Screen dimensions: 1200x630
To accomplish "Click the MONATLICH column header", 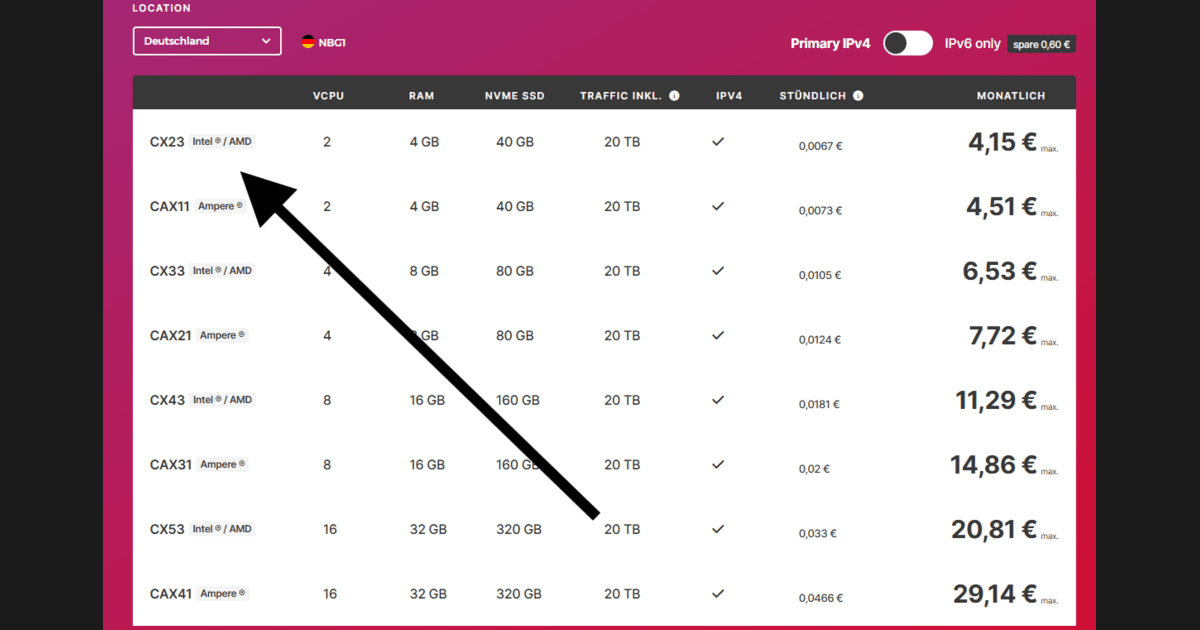I will pos(1011,96).
